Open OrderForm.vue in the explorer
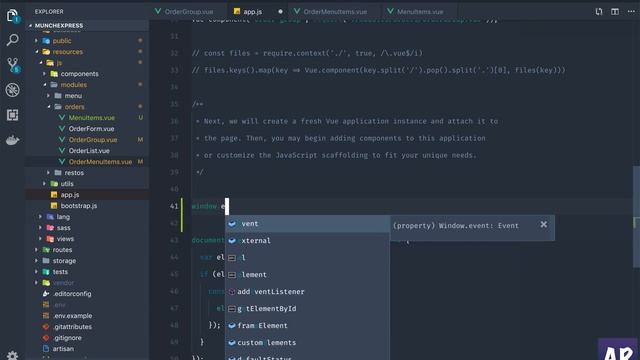 tap(87, 129)
